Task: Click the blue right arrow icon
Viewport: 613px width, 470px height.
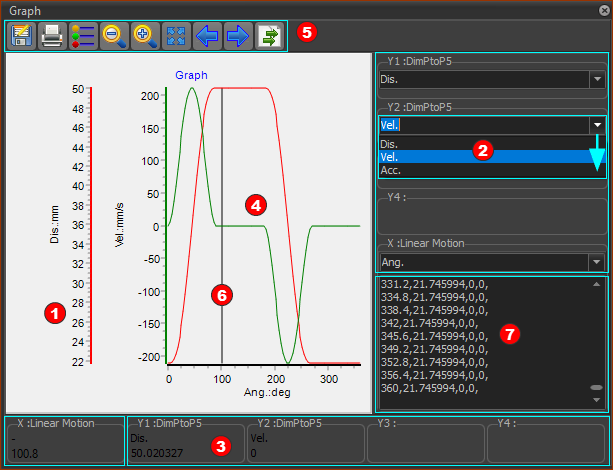Action: (238, 36)
